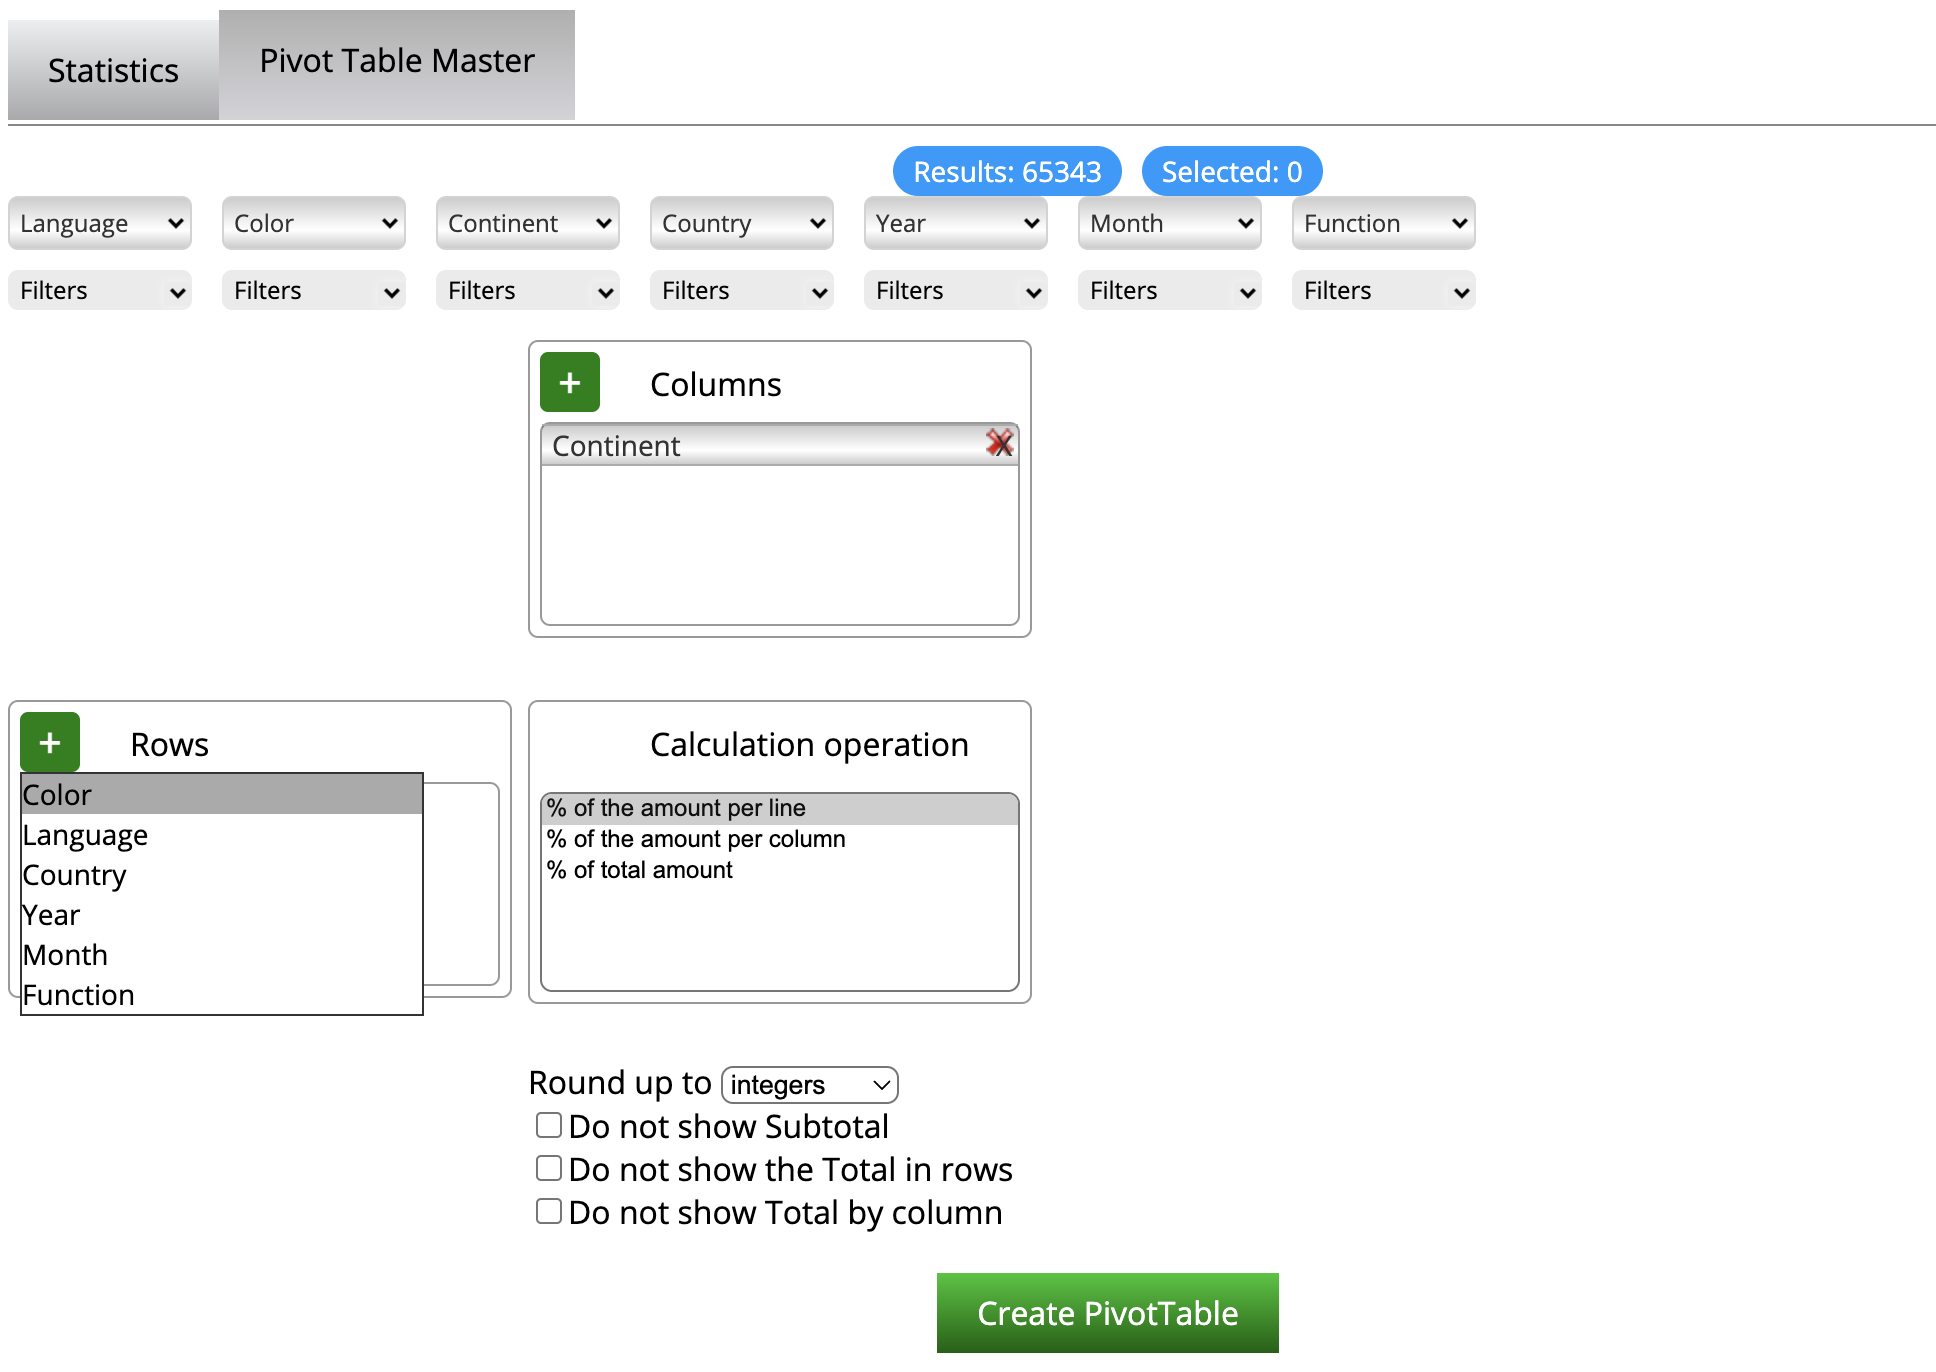Remove Continent from Columns with red X
Screen dimensions: 1936x1372
(999, 443)
